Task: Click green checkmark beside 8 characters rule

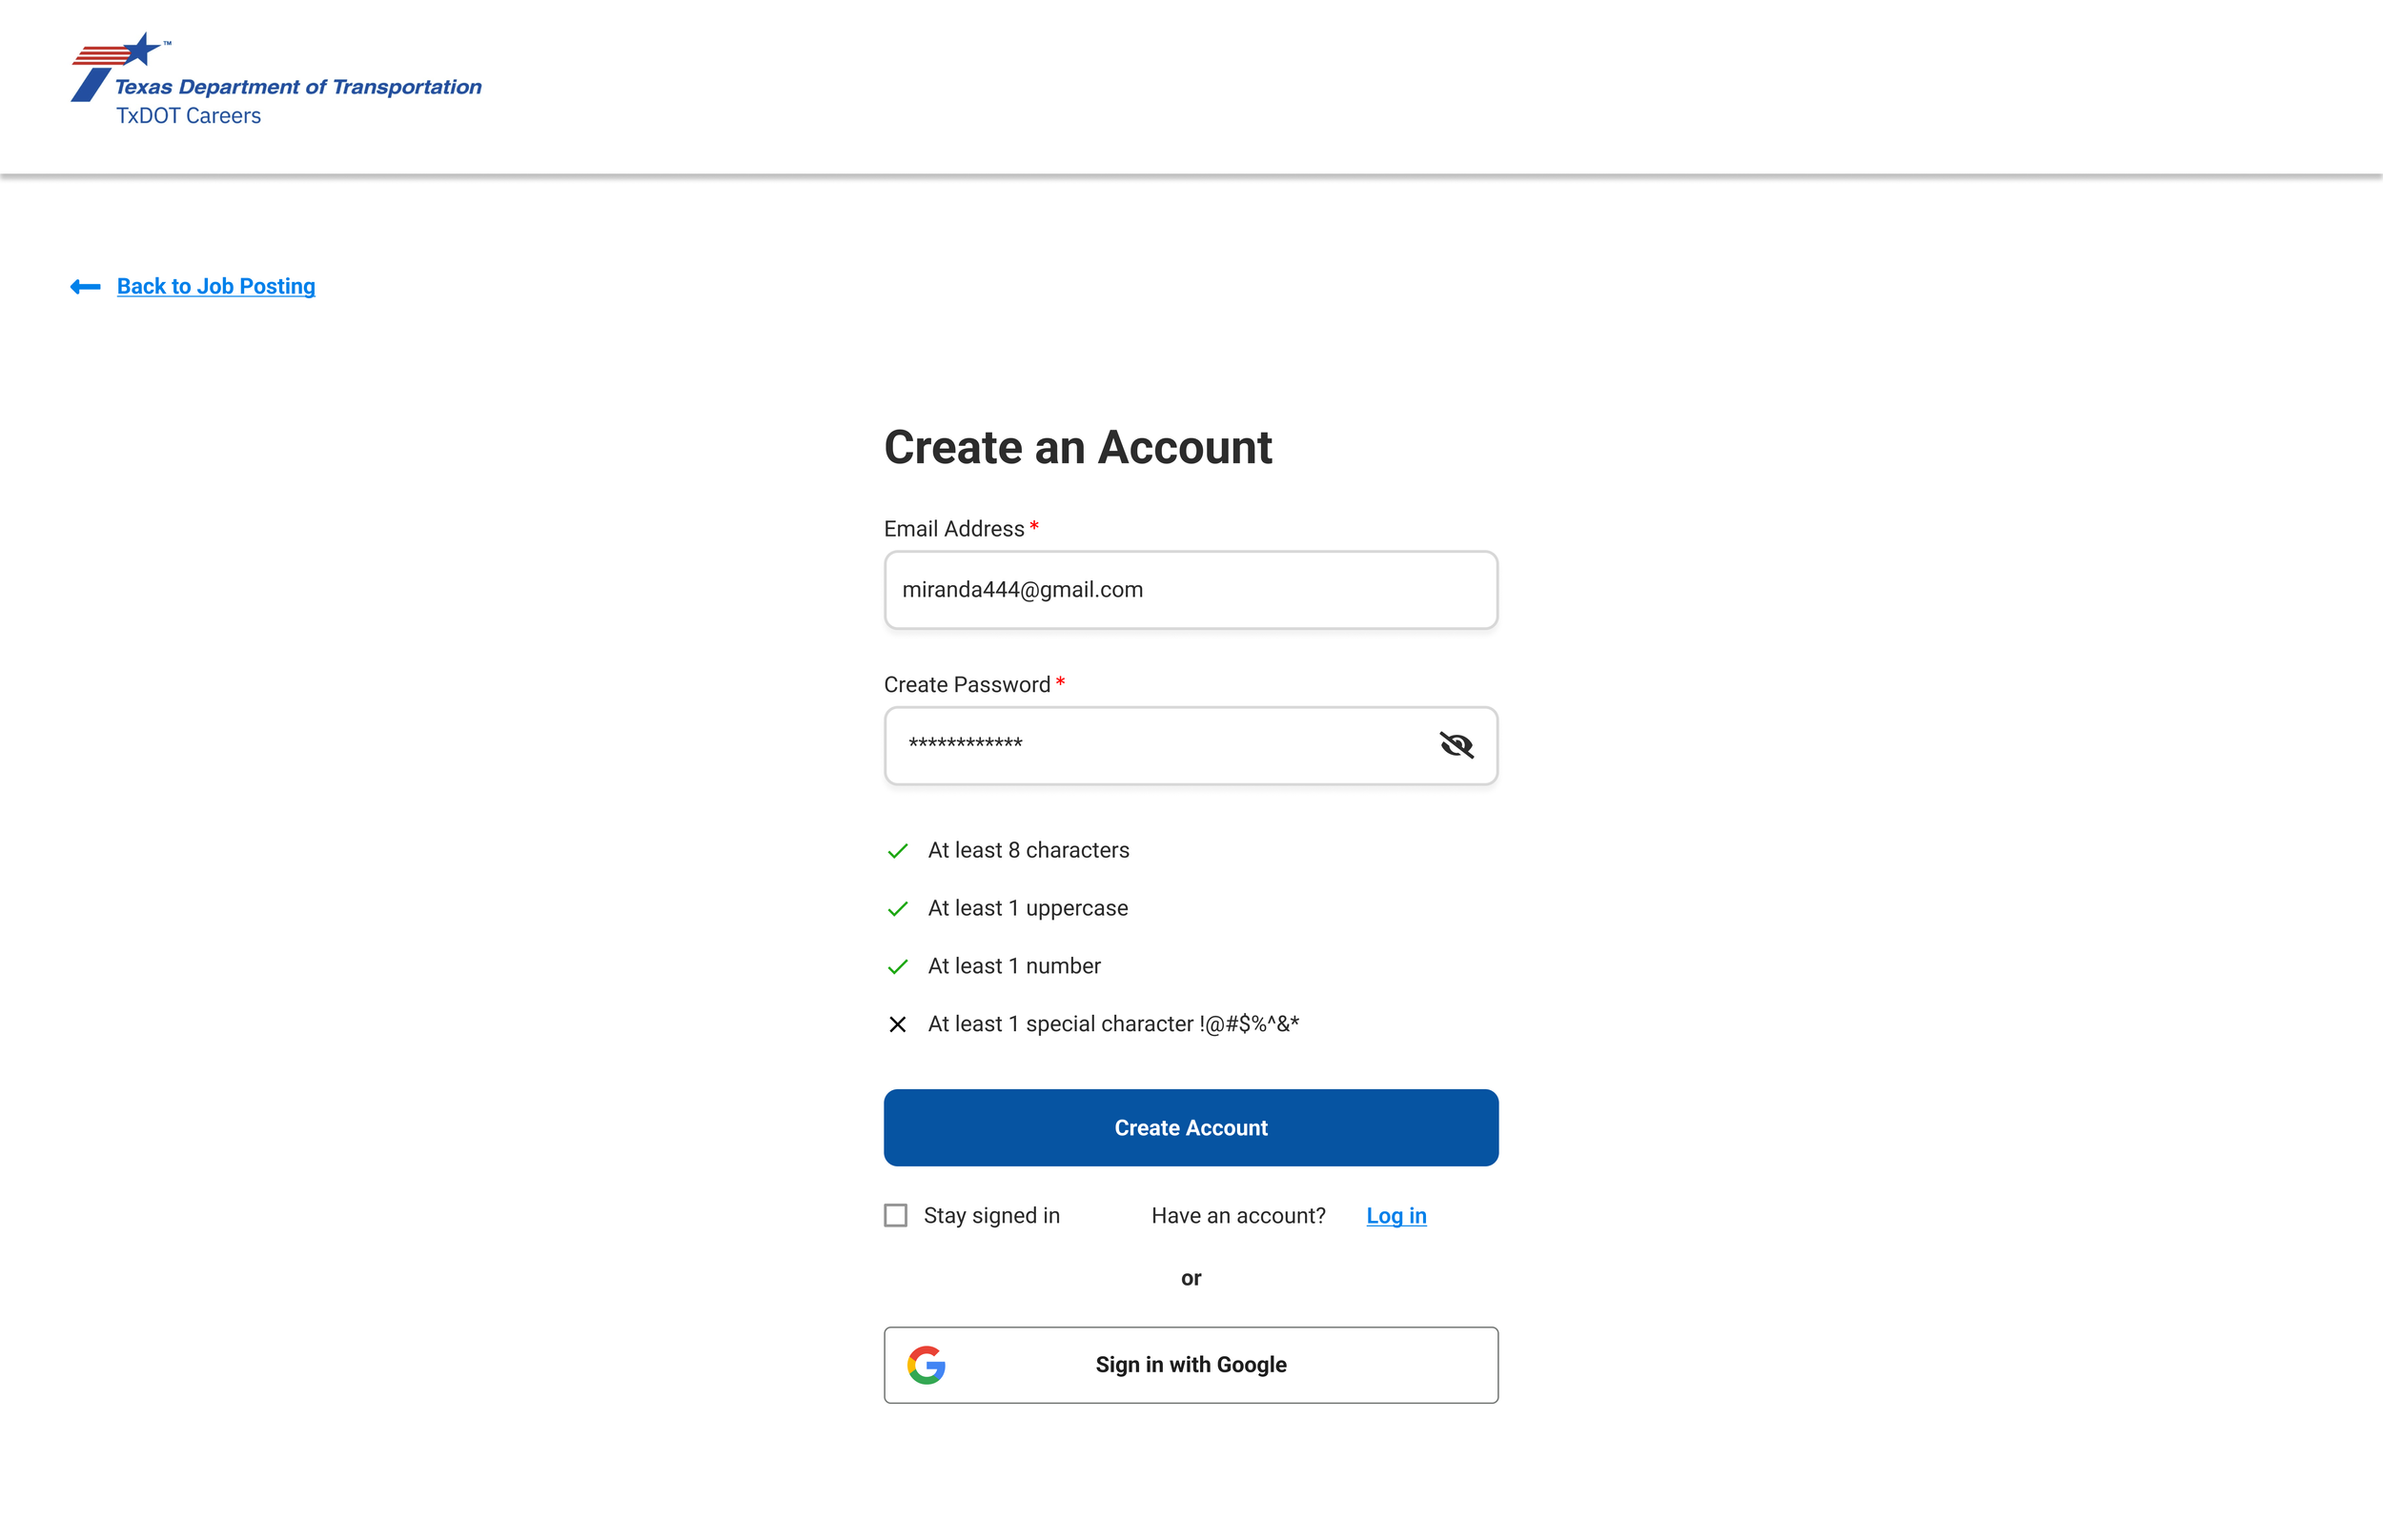Action: pyautogui.click(x=897, y=851)
